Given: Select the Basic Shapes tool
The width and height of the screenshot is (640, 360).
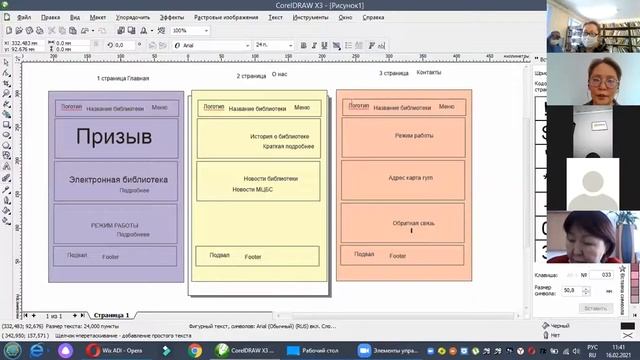Looking at the screenshot, I should (6, 156).
